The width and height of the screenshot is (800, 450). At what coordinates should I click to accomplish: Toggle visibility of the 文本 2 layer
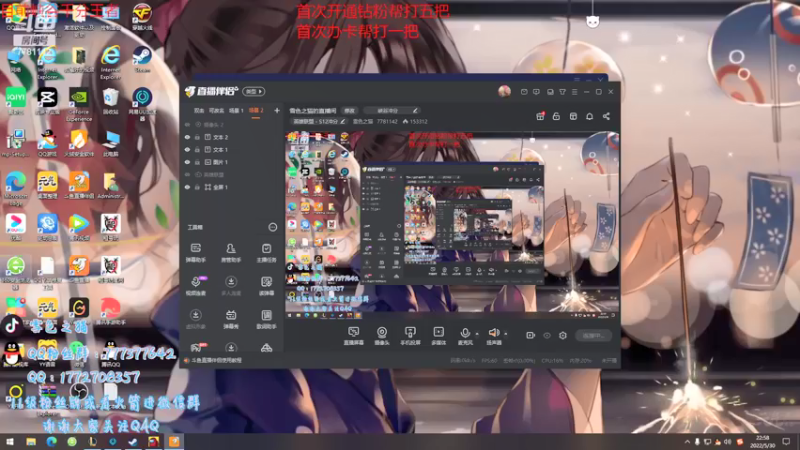(187, 137)
